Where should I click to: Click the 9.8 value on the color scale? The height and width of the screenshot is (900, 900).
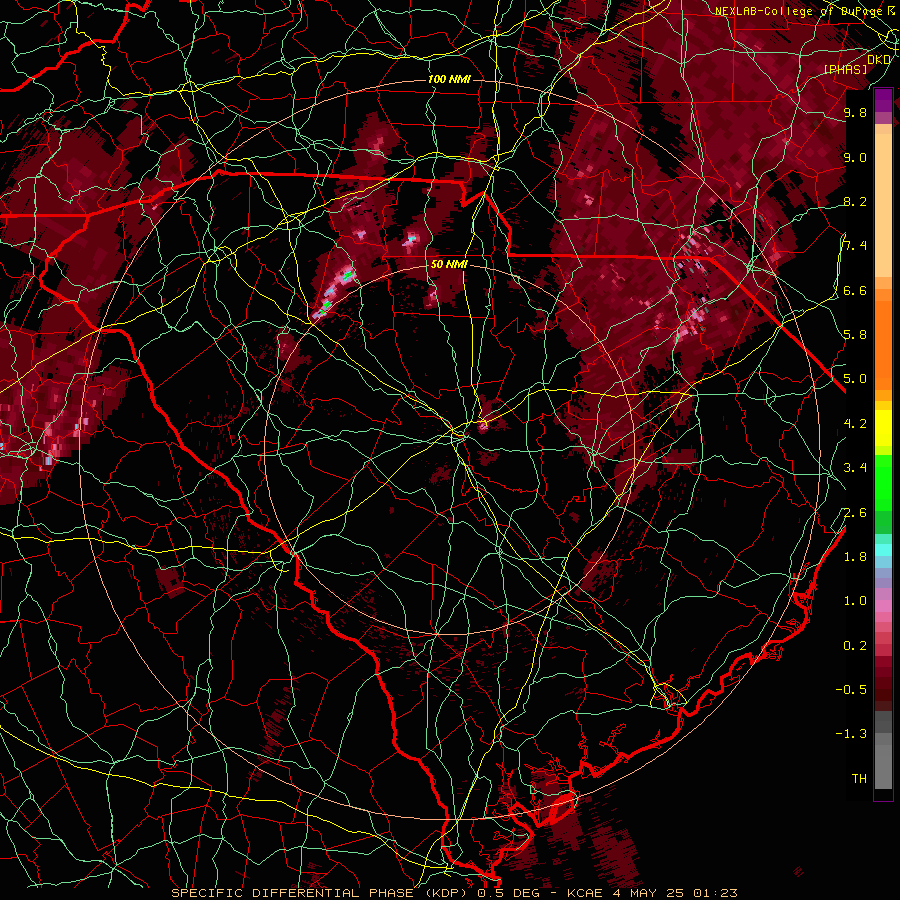[855, 112]
